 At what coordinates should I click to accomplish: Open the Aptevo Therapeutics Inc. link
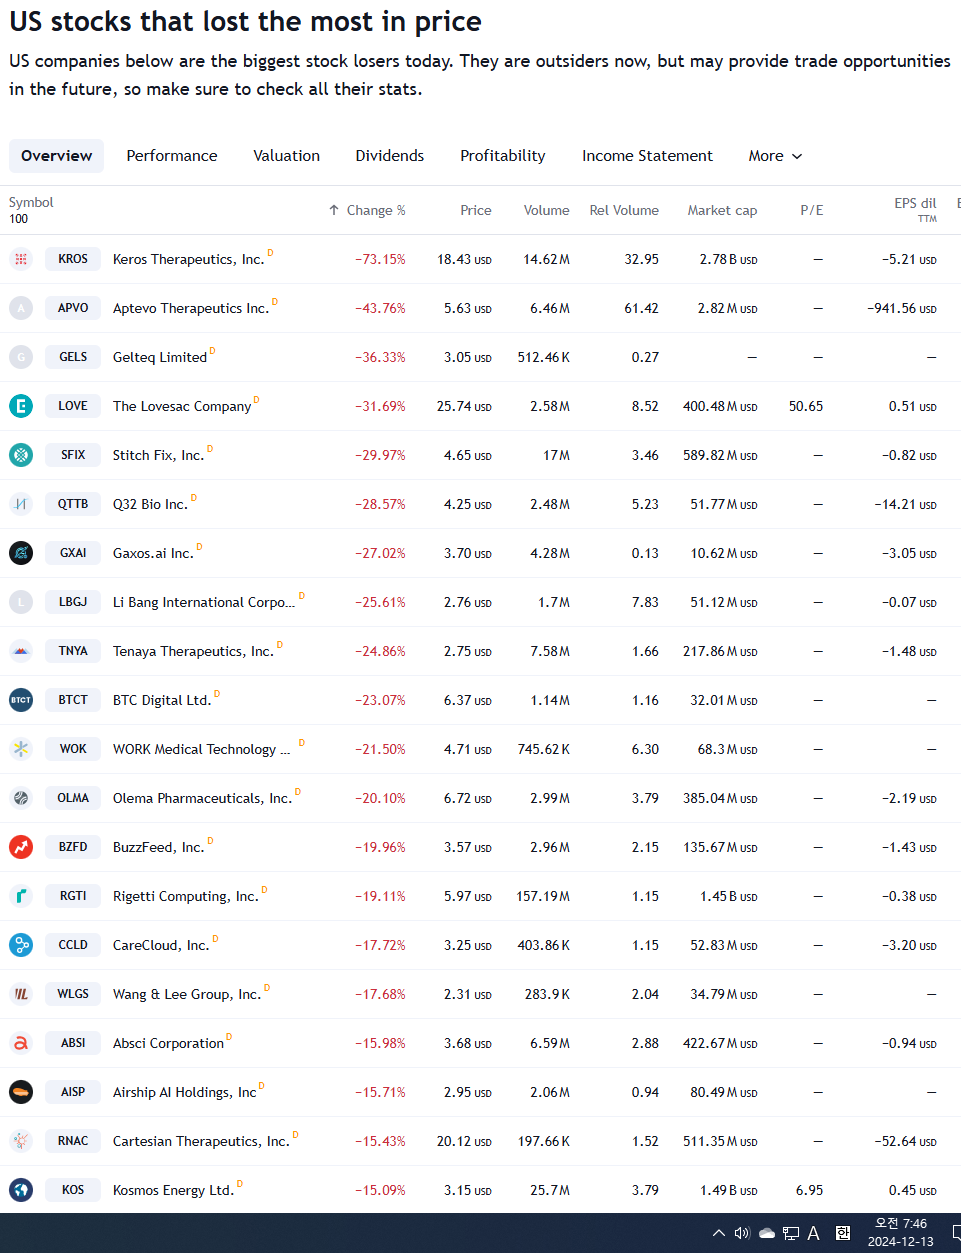pyautogui.click(x=191, y=308)
